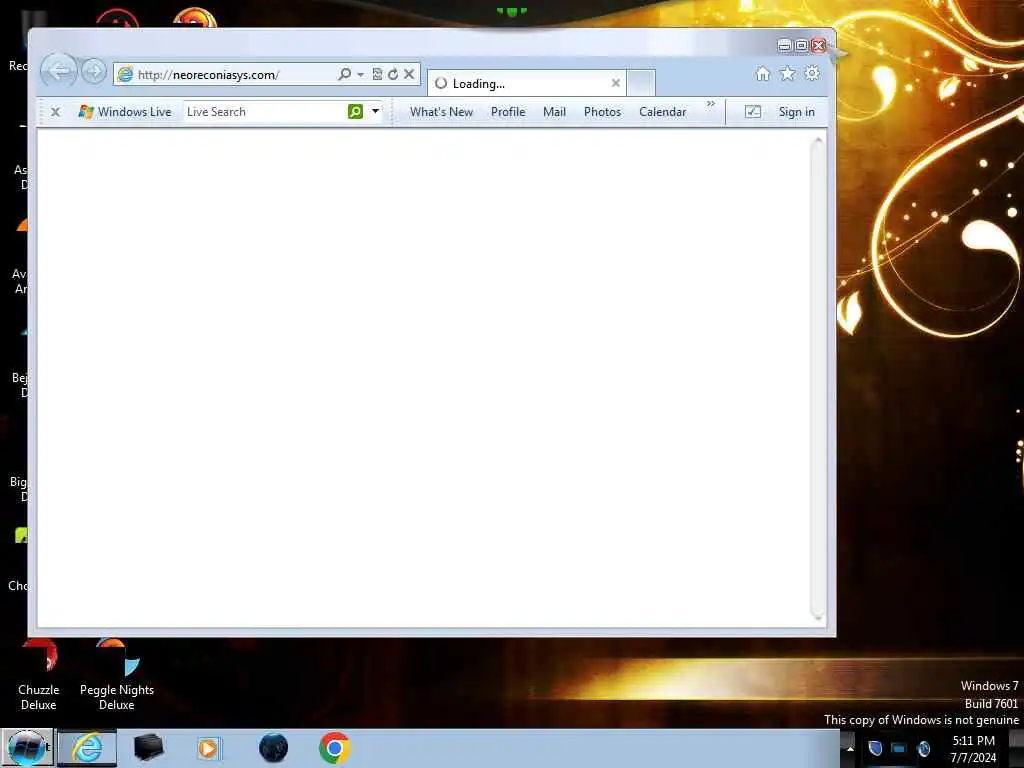Viewport: 1024px width, 768px height.
Task: Click the Windows Live logo button
Action: pos(124,112)
